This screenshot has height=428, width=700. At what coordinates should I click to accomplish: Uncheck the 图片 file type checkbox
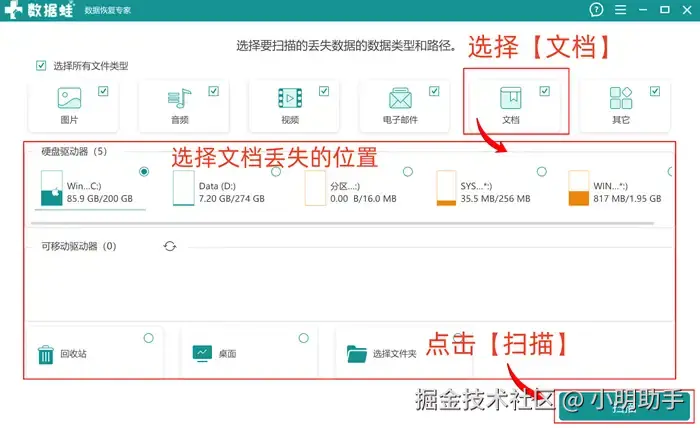point(103,91)
